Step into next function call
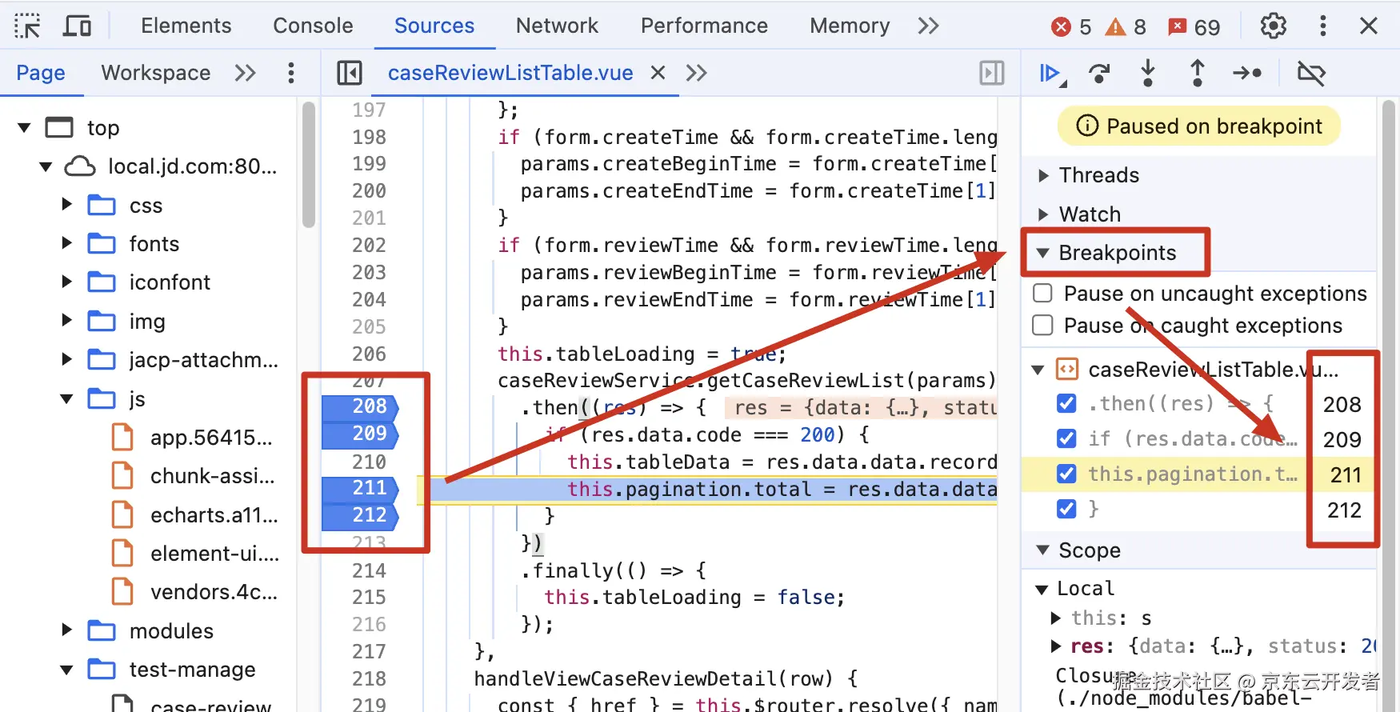This screenshot has width=1400, height=712. [x=1148, y=73]
